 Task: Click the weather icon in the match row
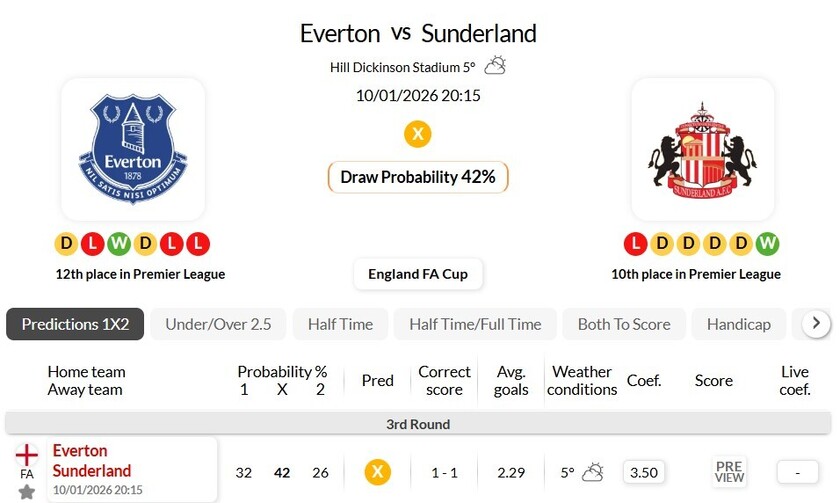click(x=593, y=472)
